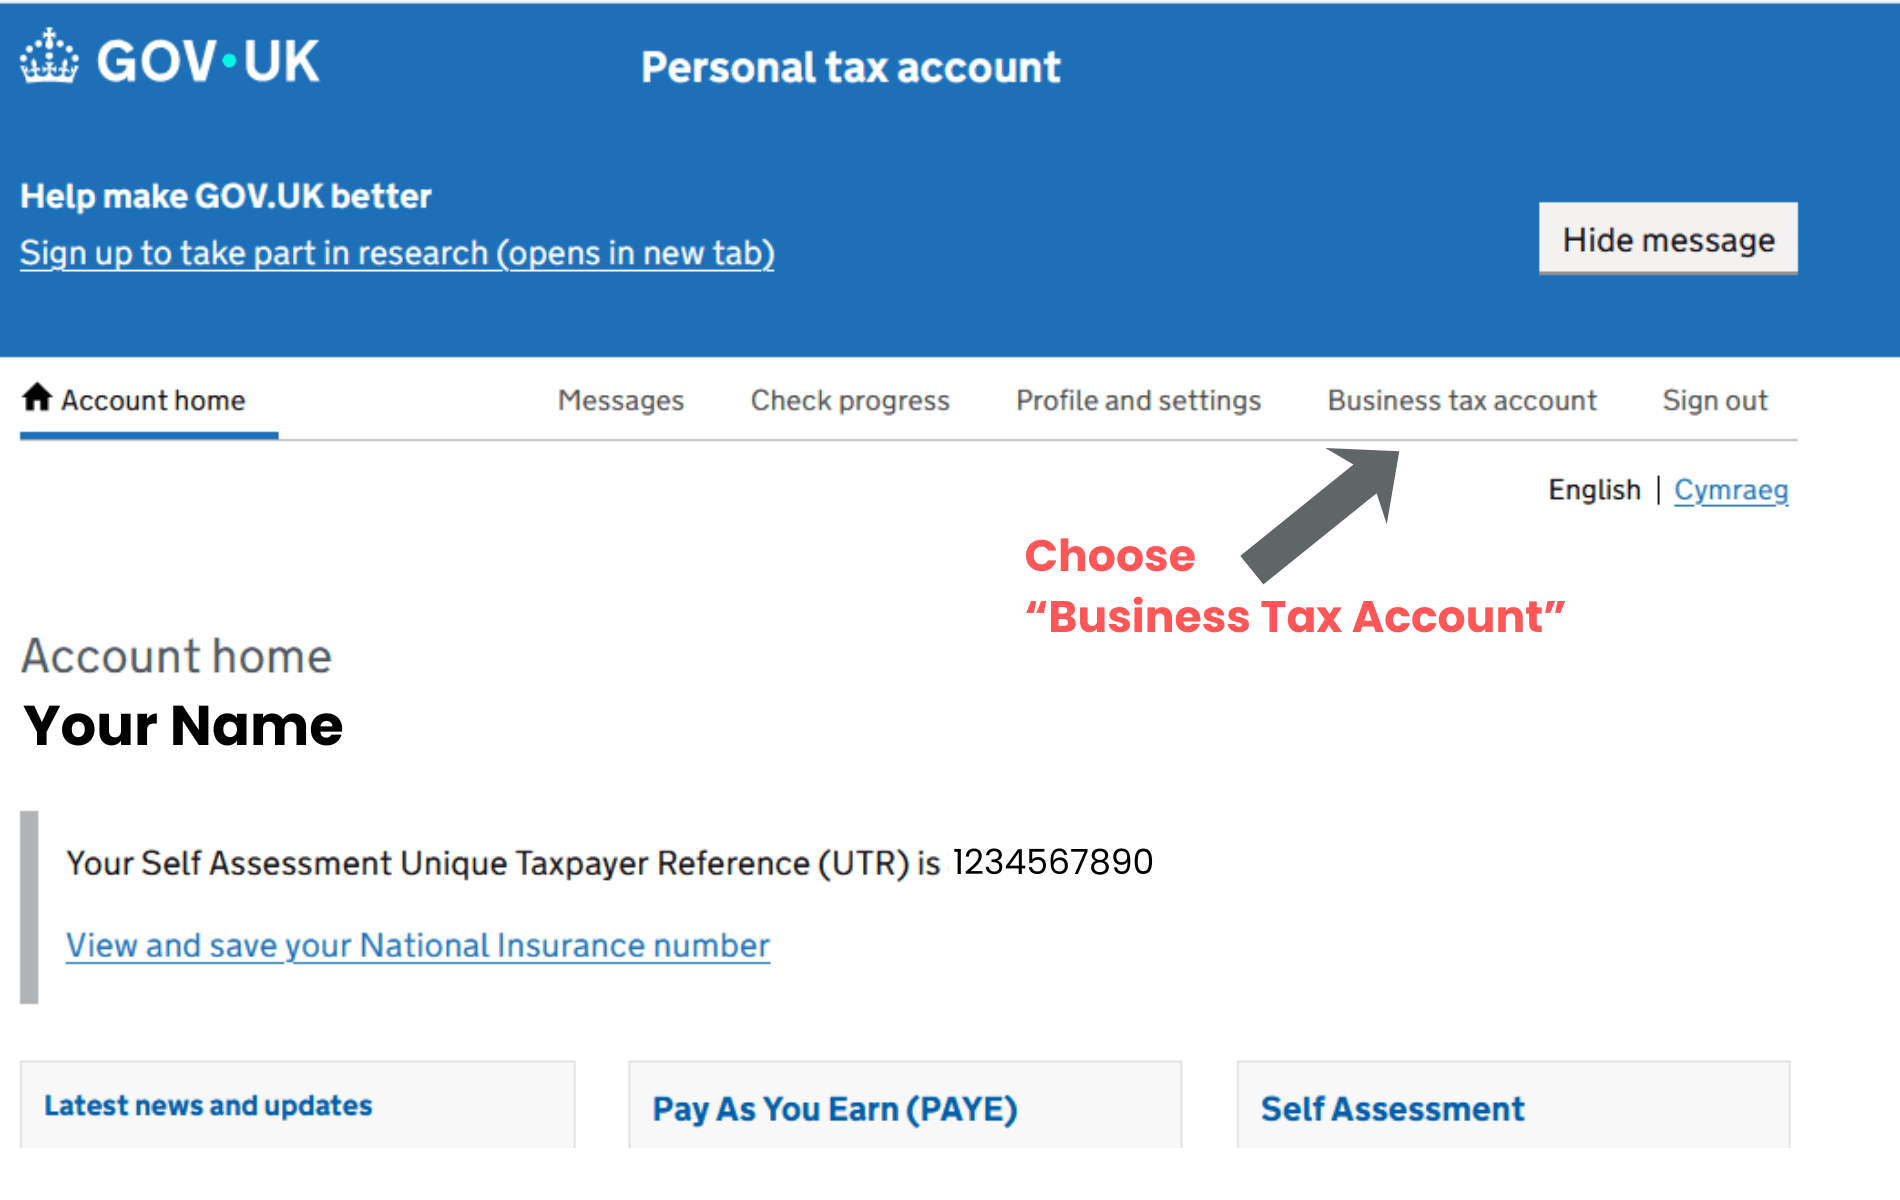
Task: Click the grey arrow pointing to Business tax account
Action: point(1322,512)
